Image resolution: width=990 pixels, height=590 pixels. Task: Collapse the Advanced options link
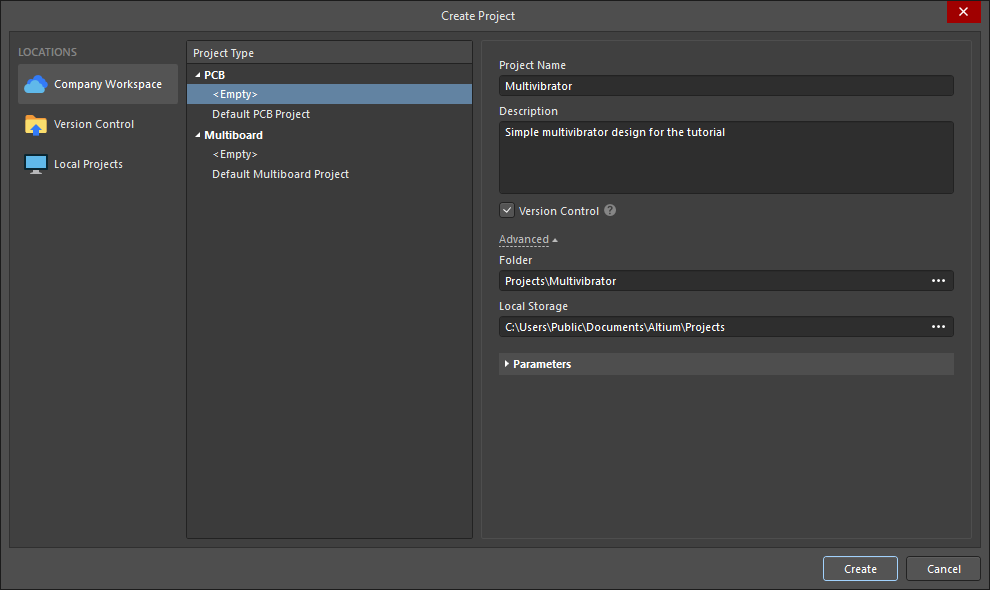coord(528,240)
